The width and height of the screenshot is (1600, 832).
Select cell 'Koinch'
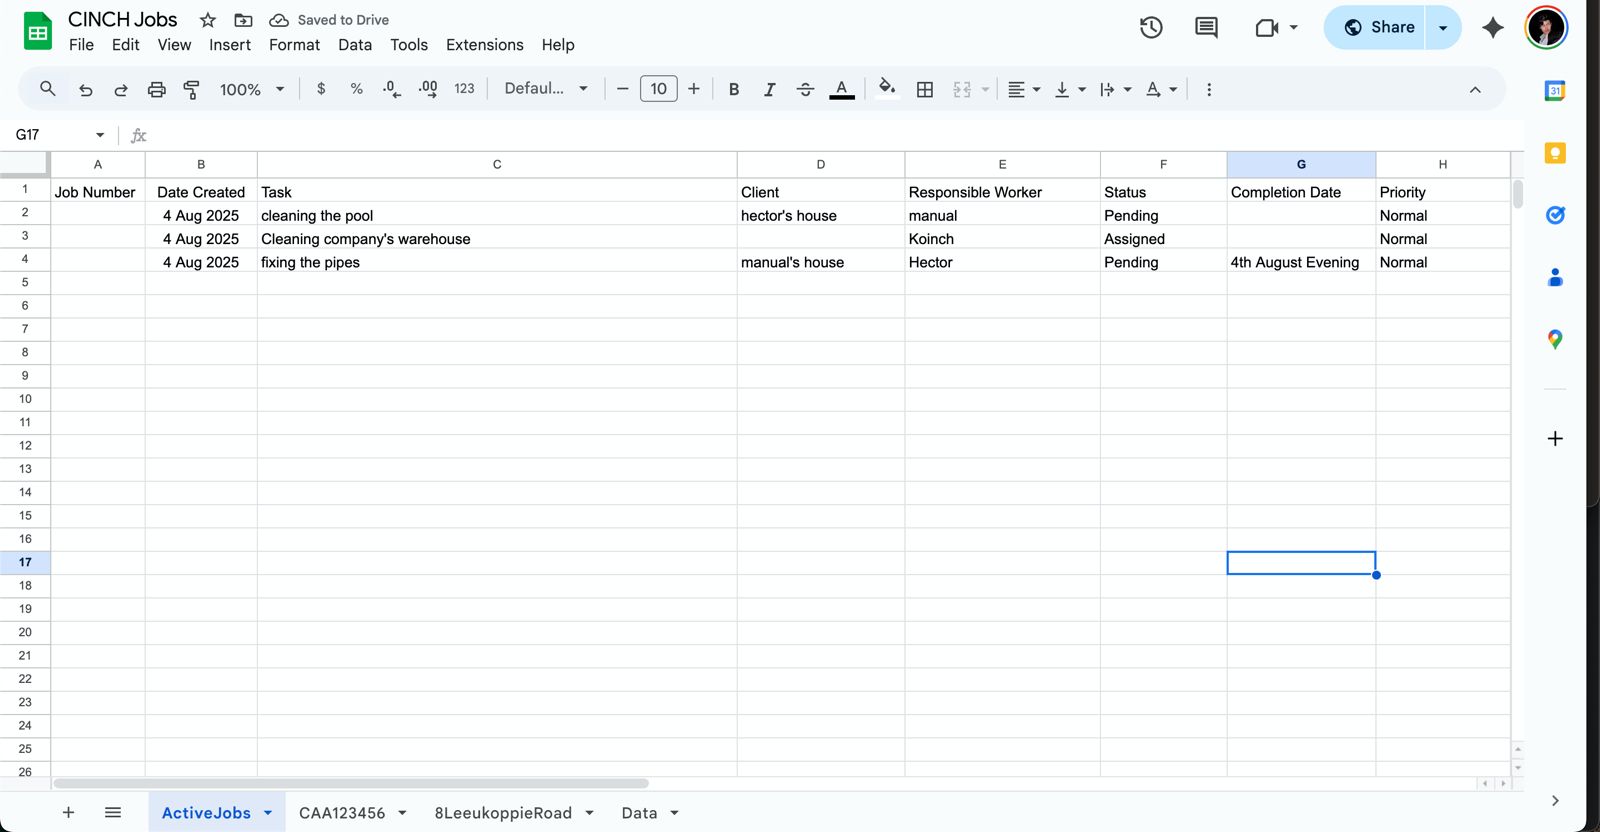(1002, 239)
